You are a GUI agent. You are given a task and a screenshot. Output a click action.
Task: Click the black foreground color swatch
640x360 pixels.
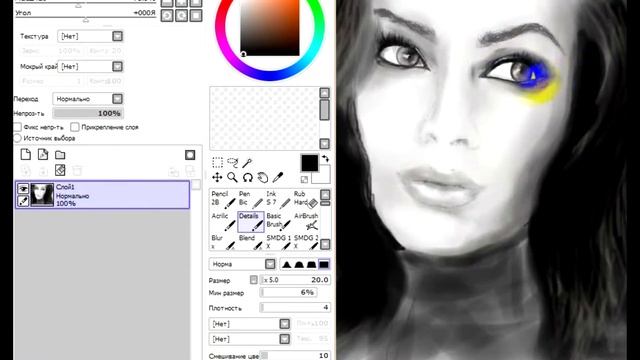(309, 163)
